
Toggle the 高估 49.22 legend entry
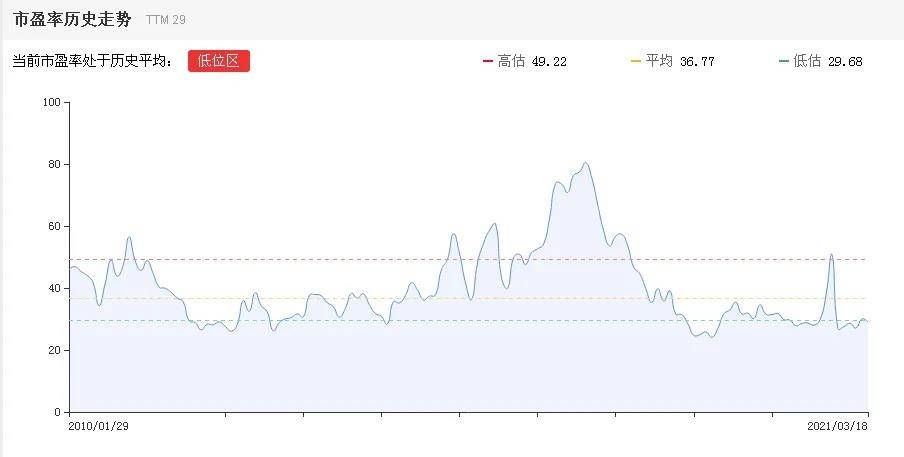point(525,61)
